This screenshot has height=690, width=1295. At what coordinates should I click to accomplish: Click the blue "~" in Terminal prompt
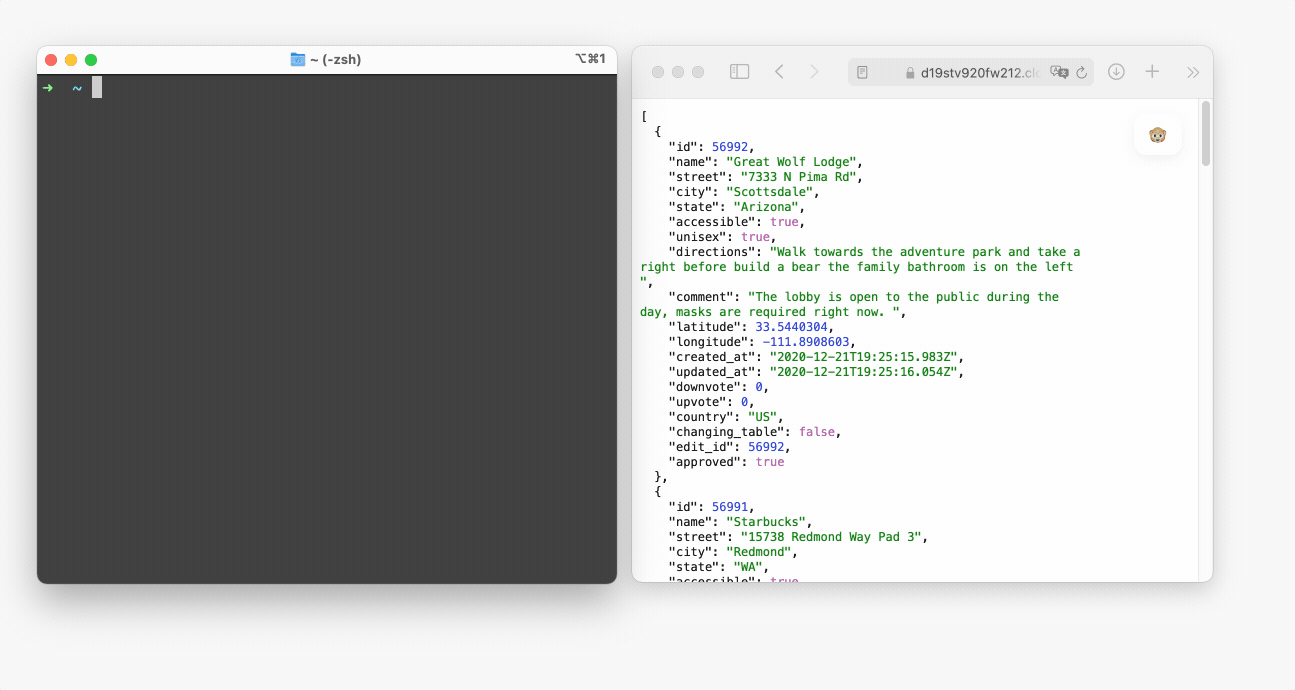coord(77,88)
